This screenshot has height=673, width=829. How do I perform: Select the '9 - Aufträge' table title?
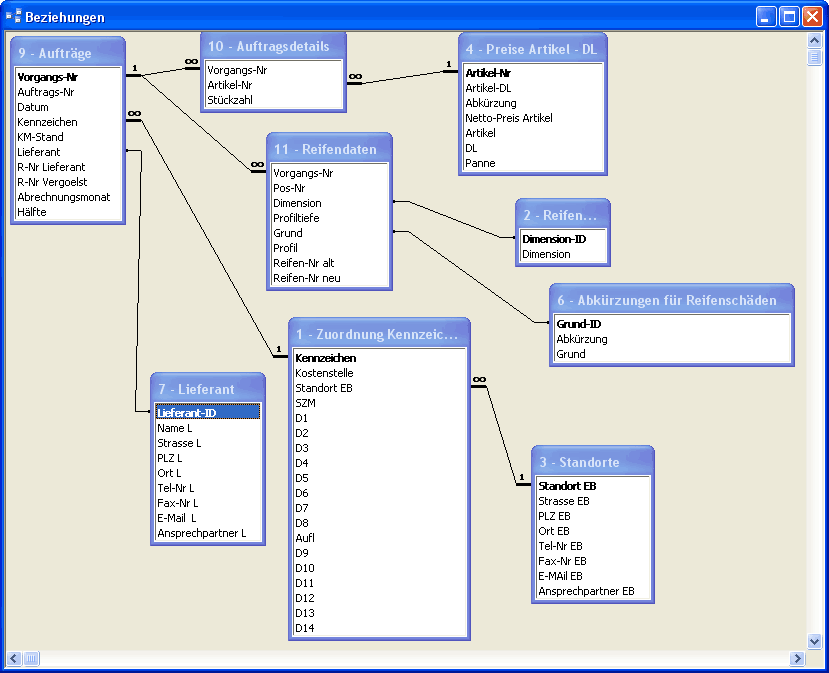point(54,53)
